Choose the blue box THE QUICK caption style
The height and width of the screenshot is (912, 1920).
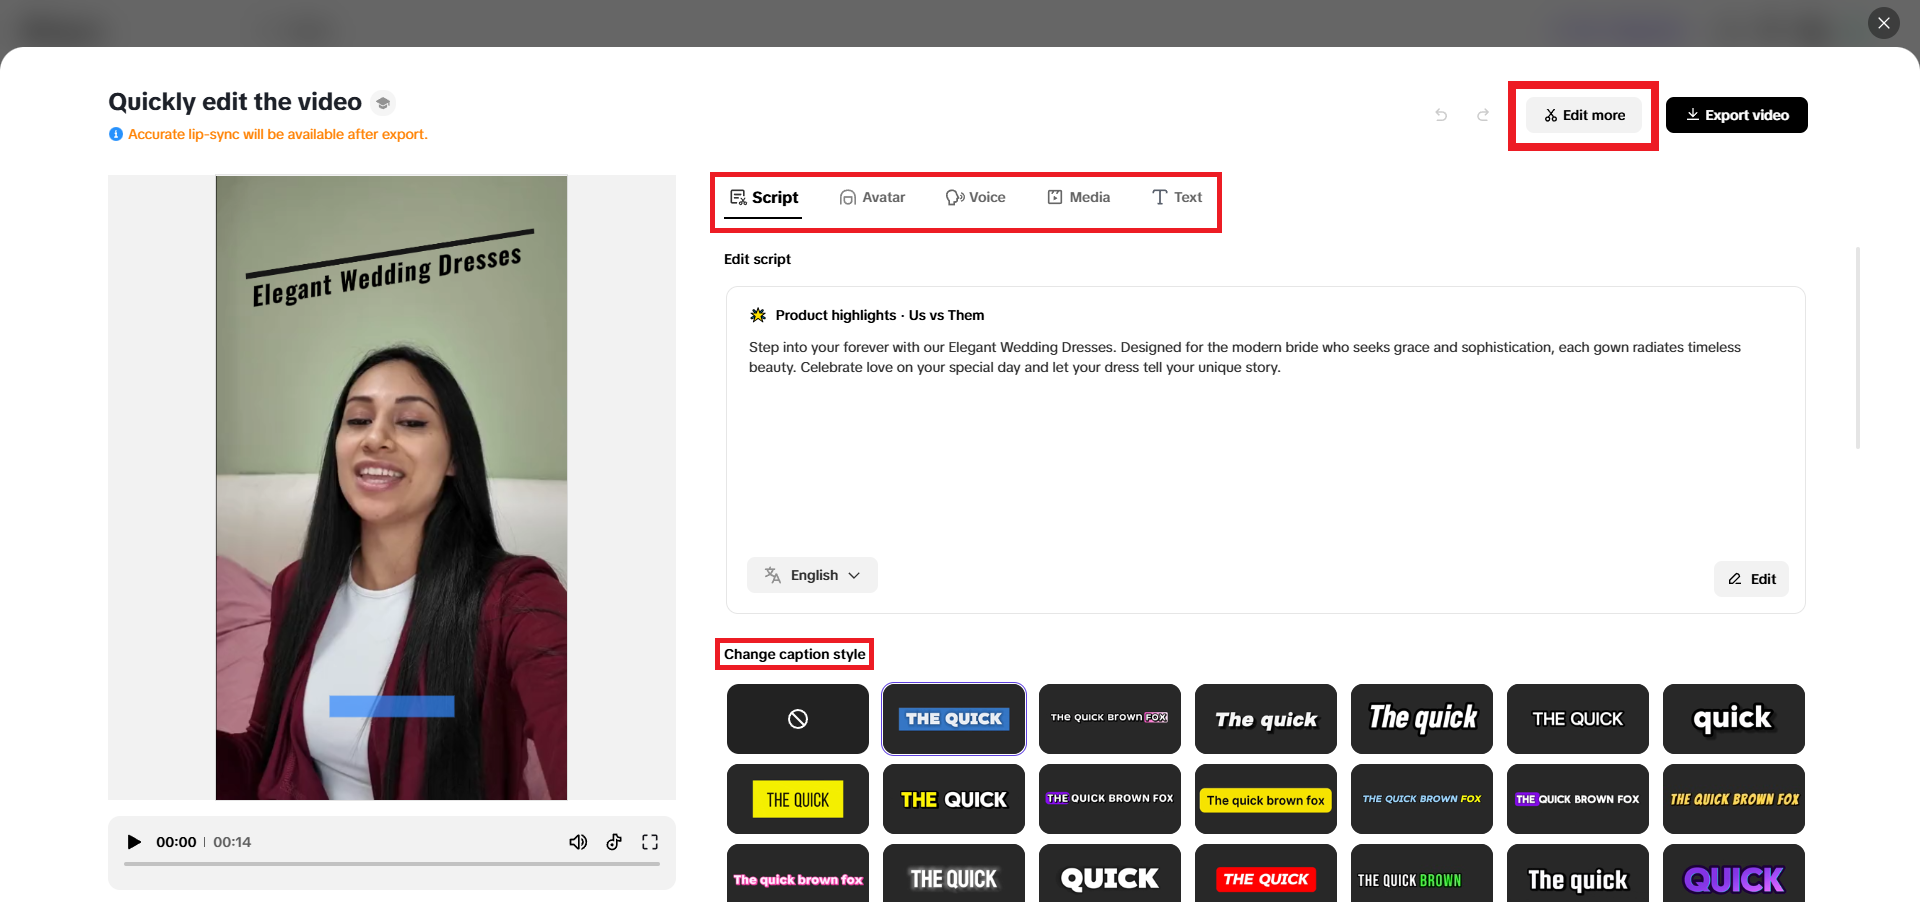coord(954,719)
